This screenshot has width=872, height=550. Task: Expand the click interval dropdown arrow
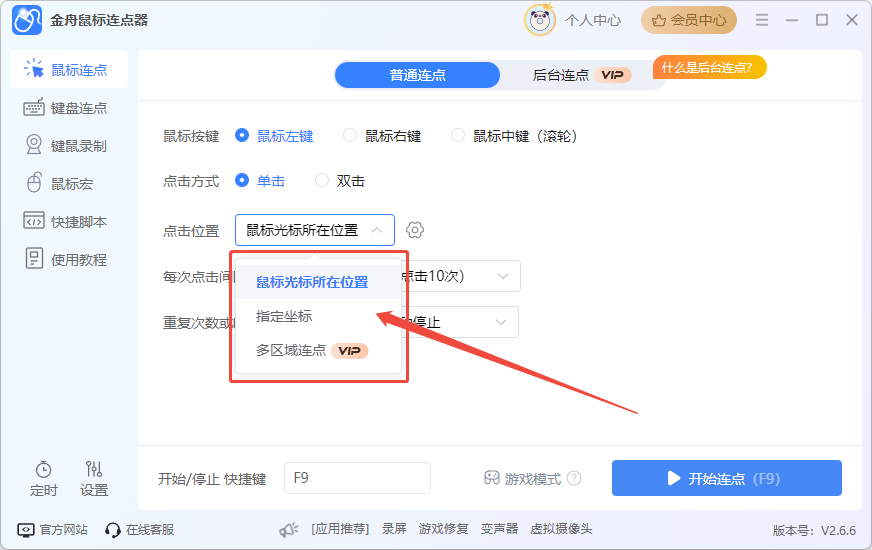tap(503, 276)
